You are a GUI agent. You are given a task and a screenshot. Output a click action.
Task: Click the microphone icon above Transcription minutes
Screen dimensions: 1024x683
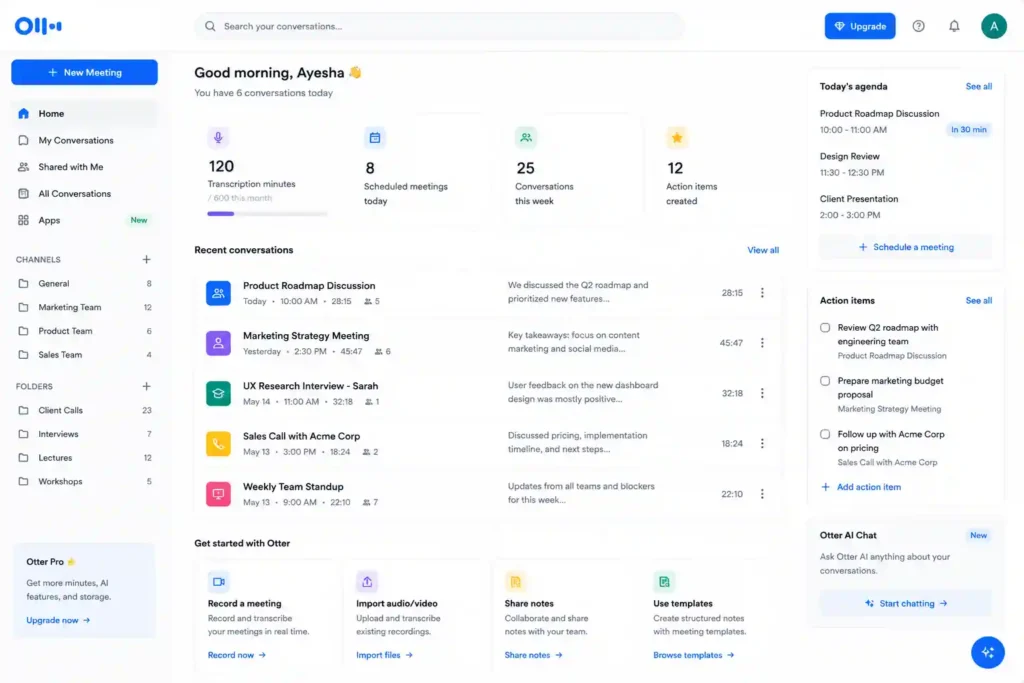tap(218, 137)
